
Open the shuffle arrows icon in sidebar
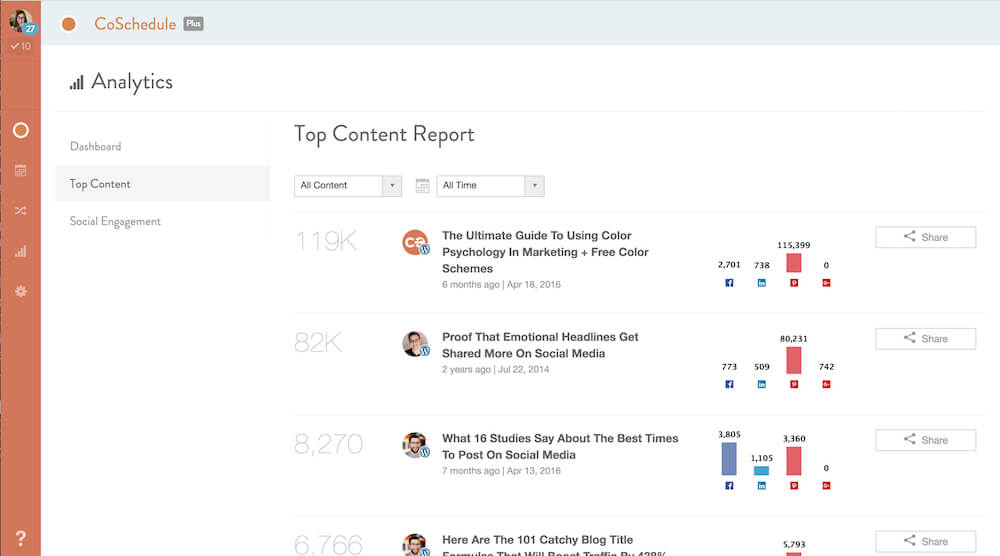point(20,210)
